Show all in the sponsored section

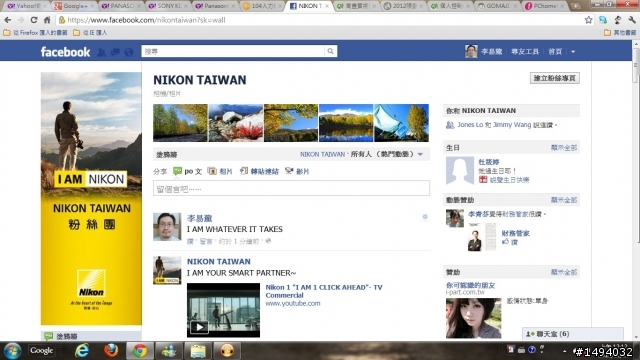pos(564,272)
